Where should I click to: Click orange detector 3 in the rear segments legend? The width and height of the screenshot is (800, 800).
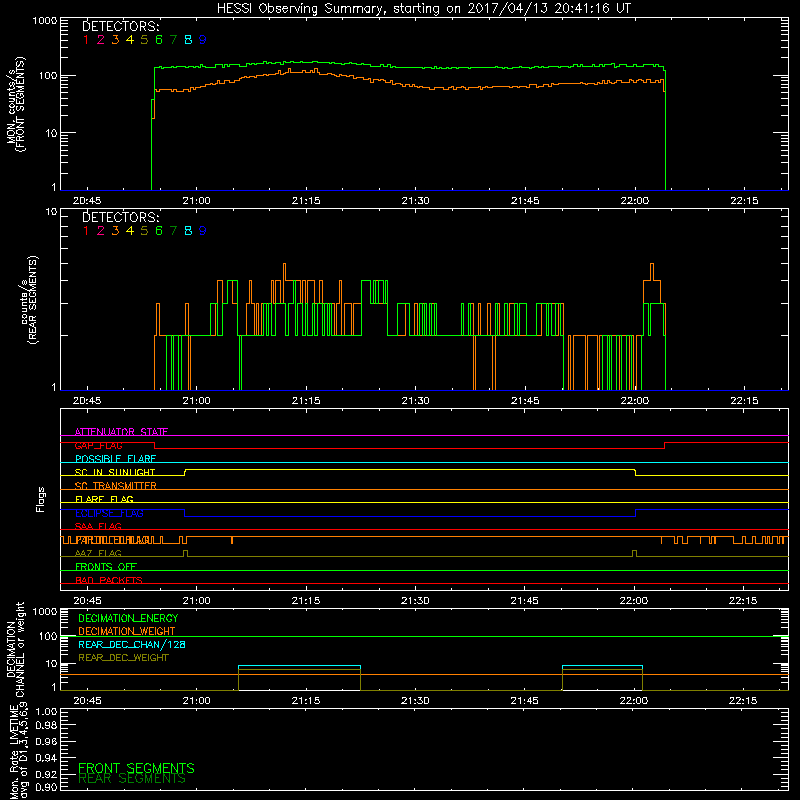click(115, 231)
